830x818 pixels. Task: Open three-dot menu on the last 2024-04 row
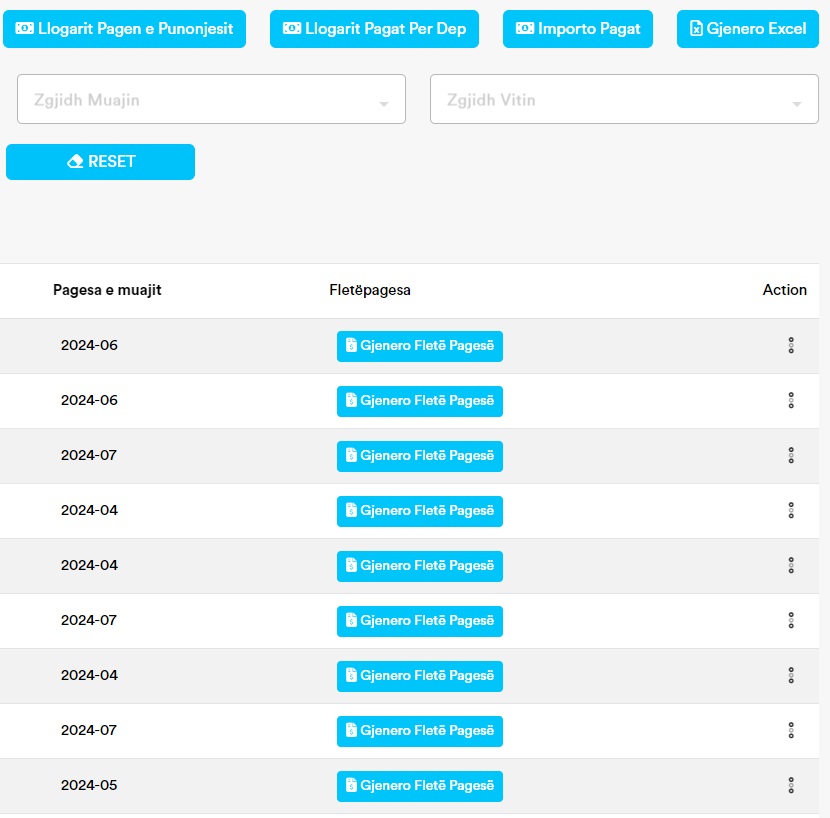[x=790, y=675]
